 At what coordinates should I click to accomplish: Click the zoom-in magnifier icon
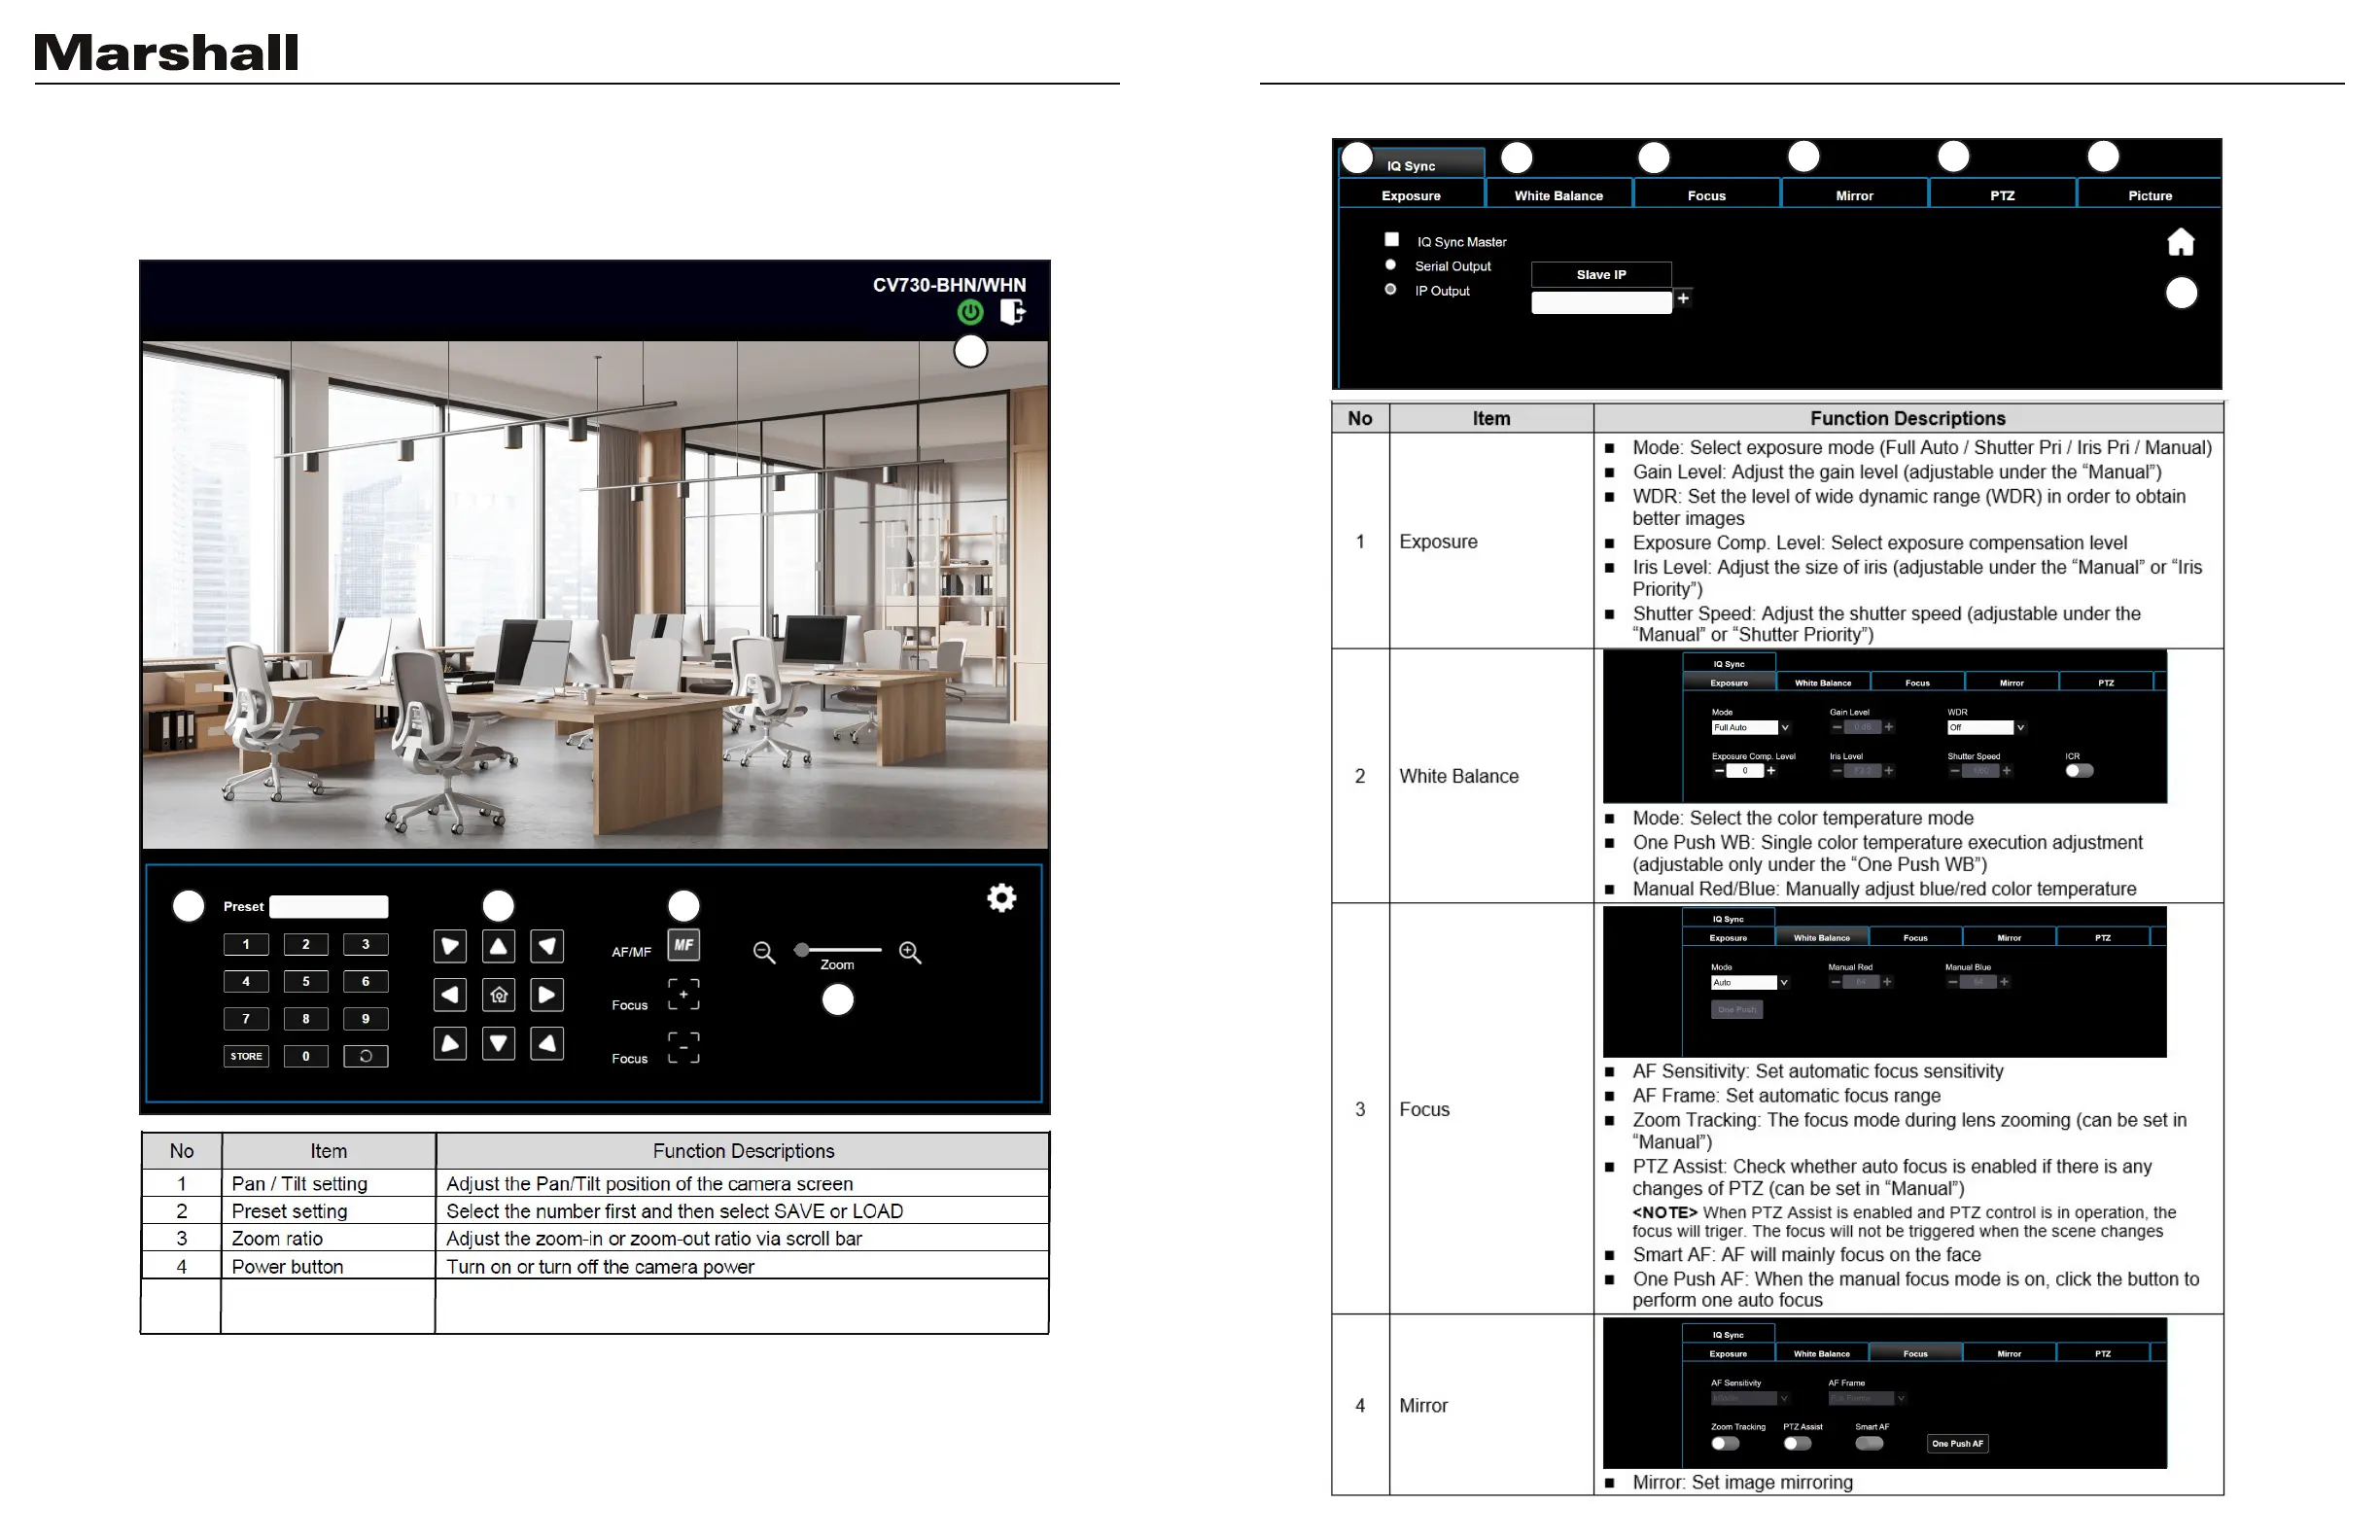(910, 952)
